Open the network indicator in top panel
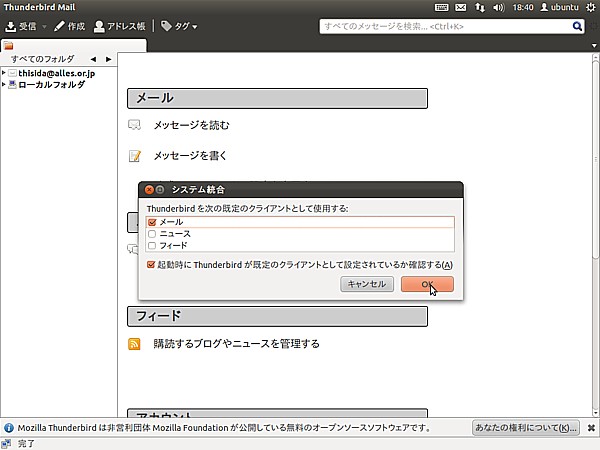Screen dimensions: 600x450 [x=480, y=7]
